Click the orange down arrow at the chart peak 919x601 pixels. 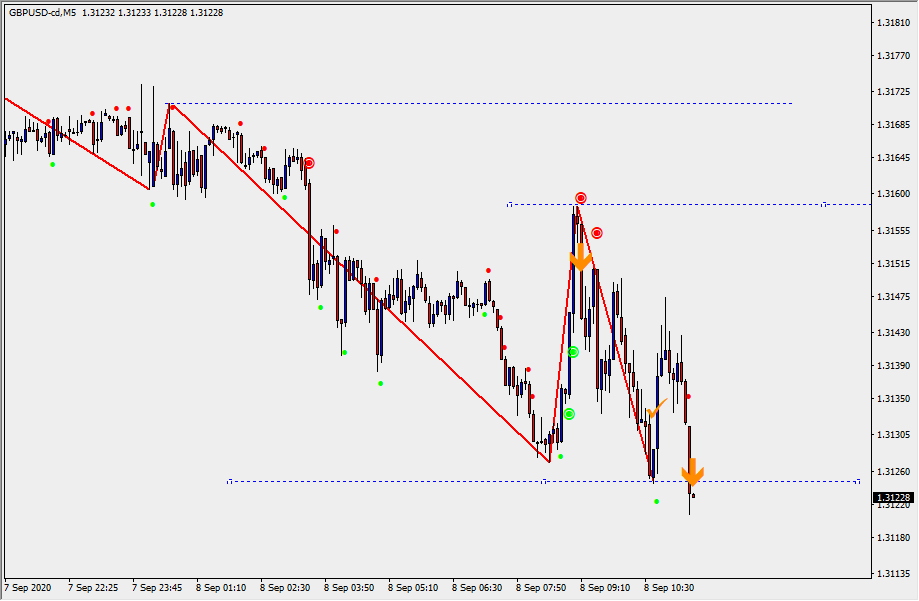pyautogui.click(x=580, y=259)
